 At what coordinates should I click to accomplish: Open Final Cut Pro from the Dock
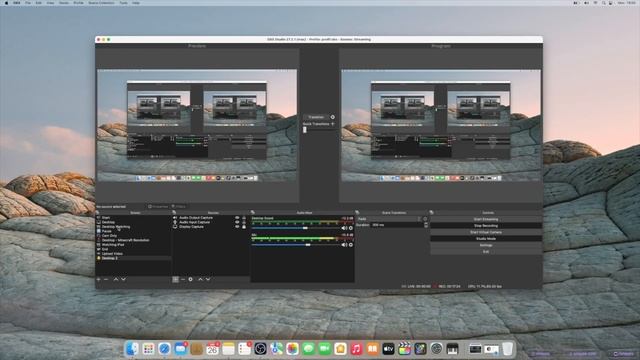[404, 349]
